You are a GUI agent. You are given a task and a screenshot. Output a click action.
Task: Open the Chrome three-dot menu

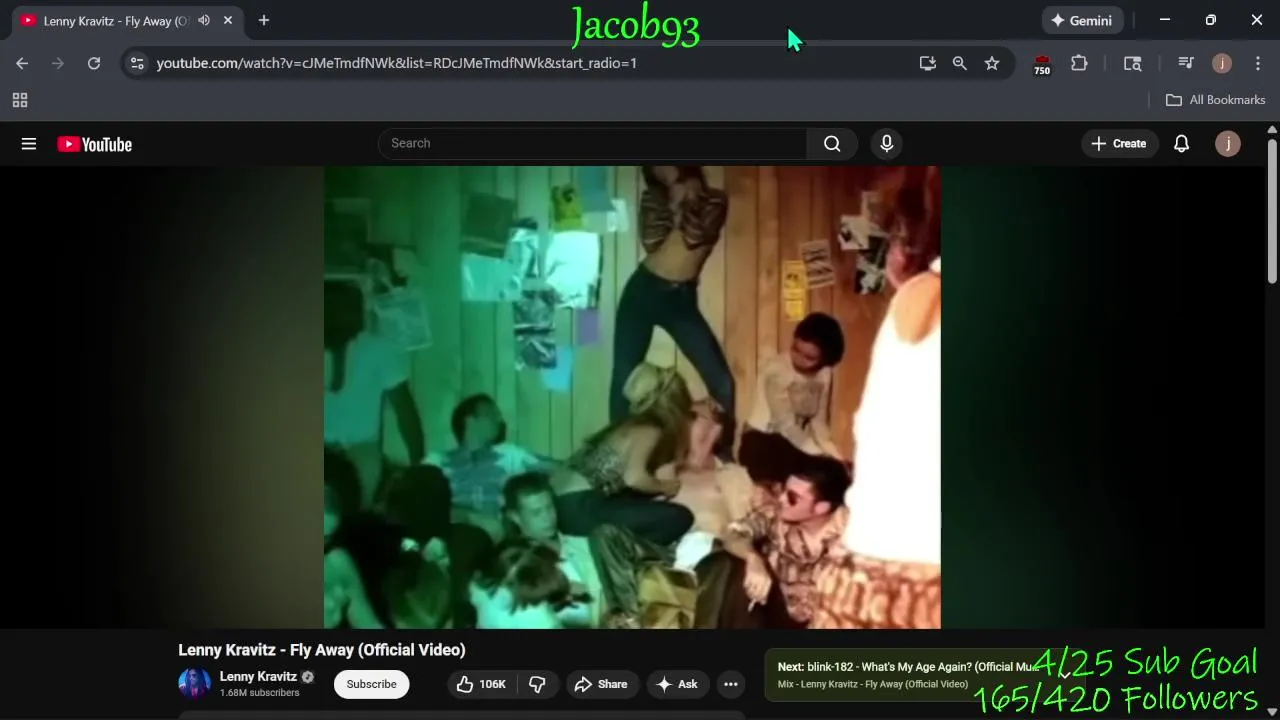pyautogui.click(x=1258, y=63)
